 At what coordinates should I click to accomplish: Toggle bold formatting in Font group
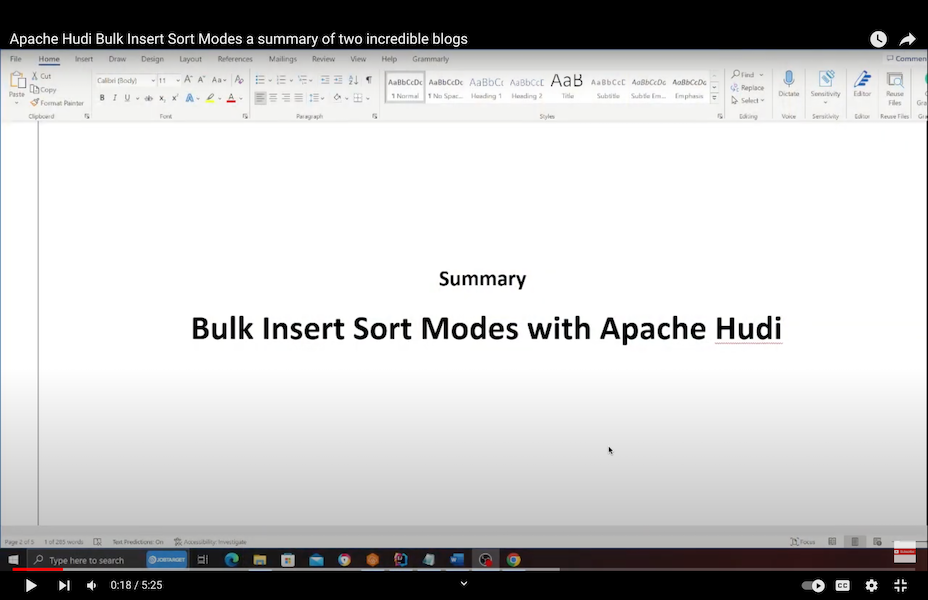(x=102, y=98)
